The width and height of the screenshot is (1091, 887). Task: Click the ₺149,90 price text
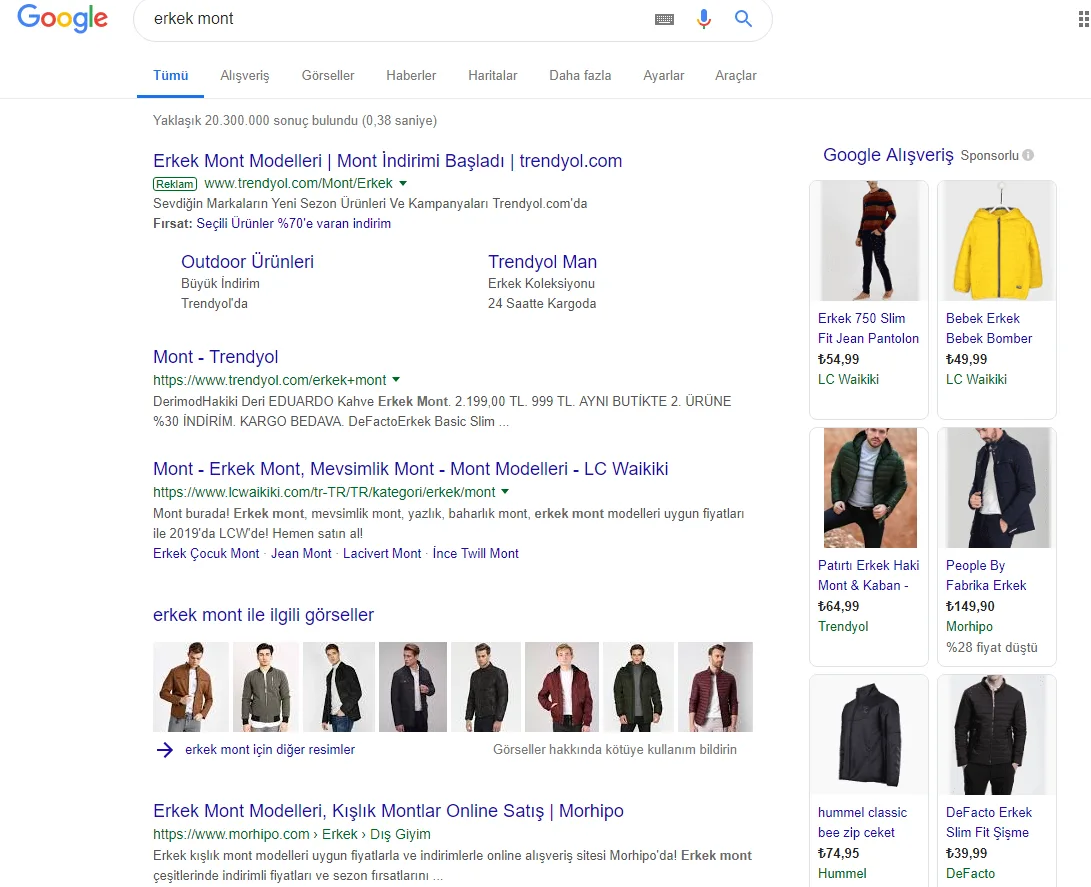(x=970, y=606)
